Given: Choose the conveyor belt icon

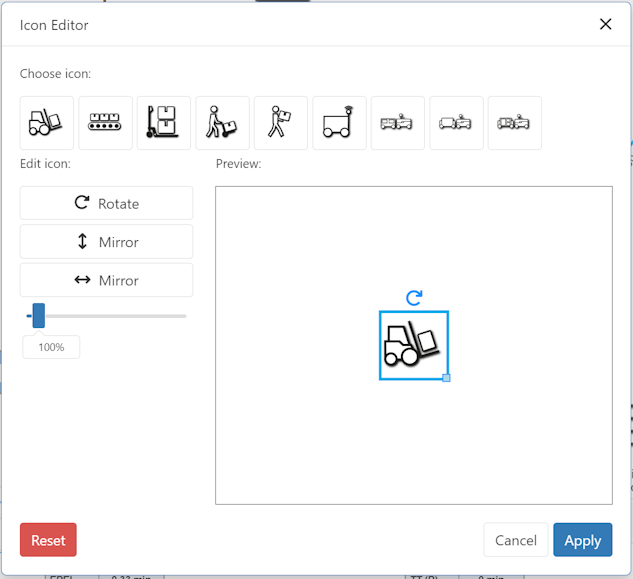Looking at the screenshot, I should [105, 123].
